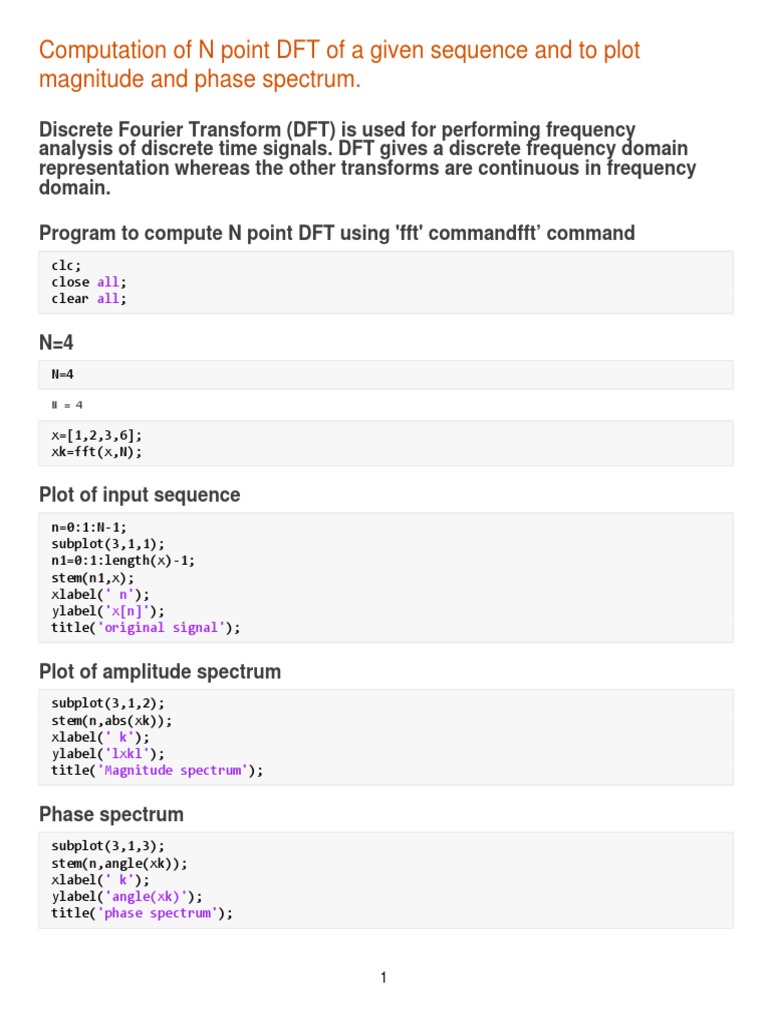Click the 'stem(n,abs(xk));' code line
Screen dimensions: 768x1024
(x=112, y=720)
